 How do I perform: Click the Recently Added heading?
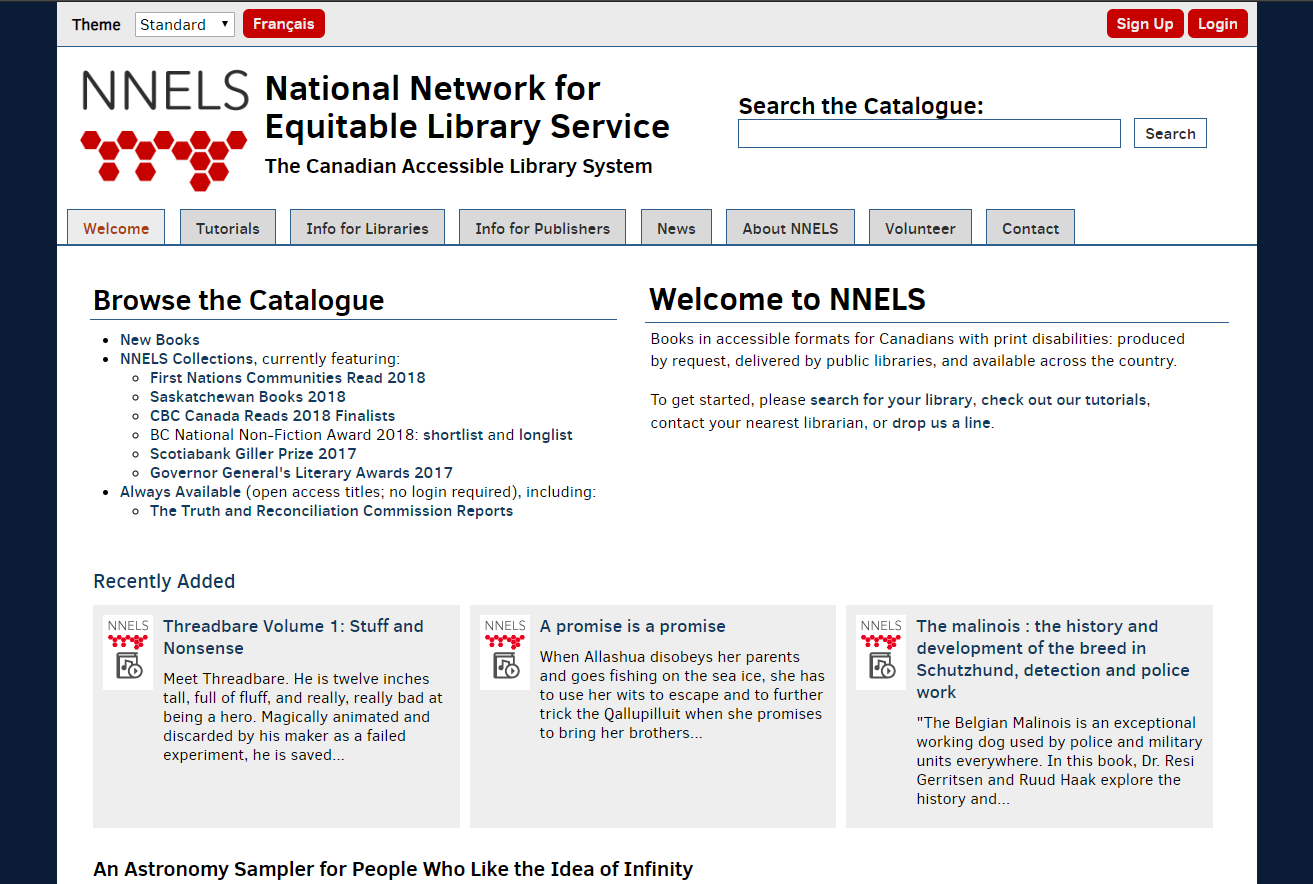click(164, 582)
